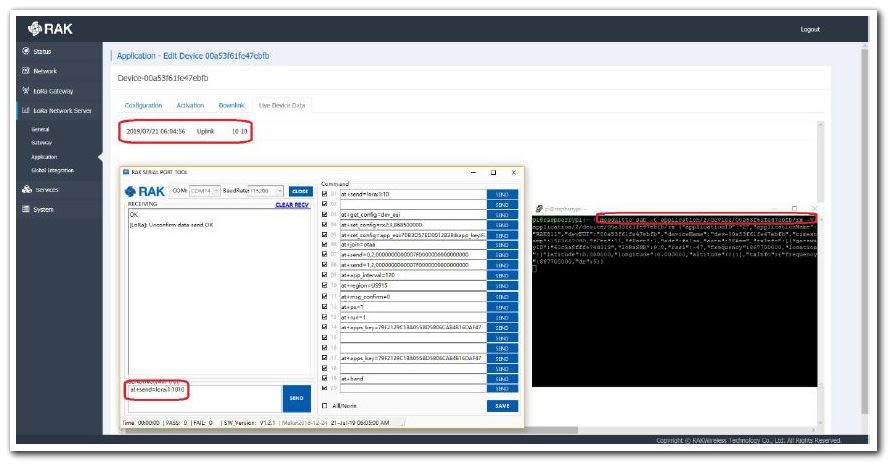The height and width of the screenshot is (469, 895).
Task: Click the Uplink entry in live data
Action: (205, 131)
